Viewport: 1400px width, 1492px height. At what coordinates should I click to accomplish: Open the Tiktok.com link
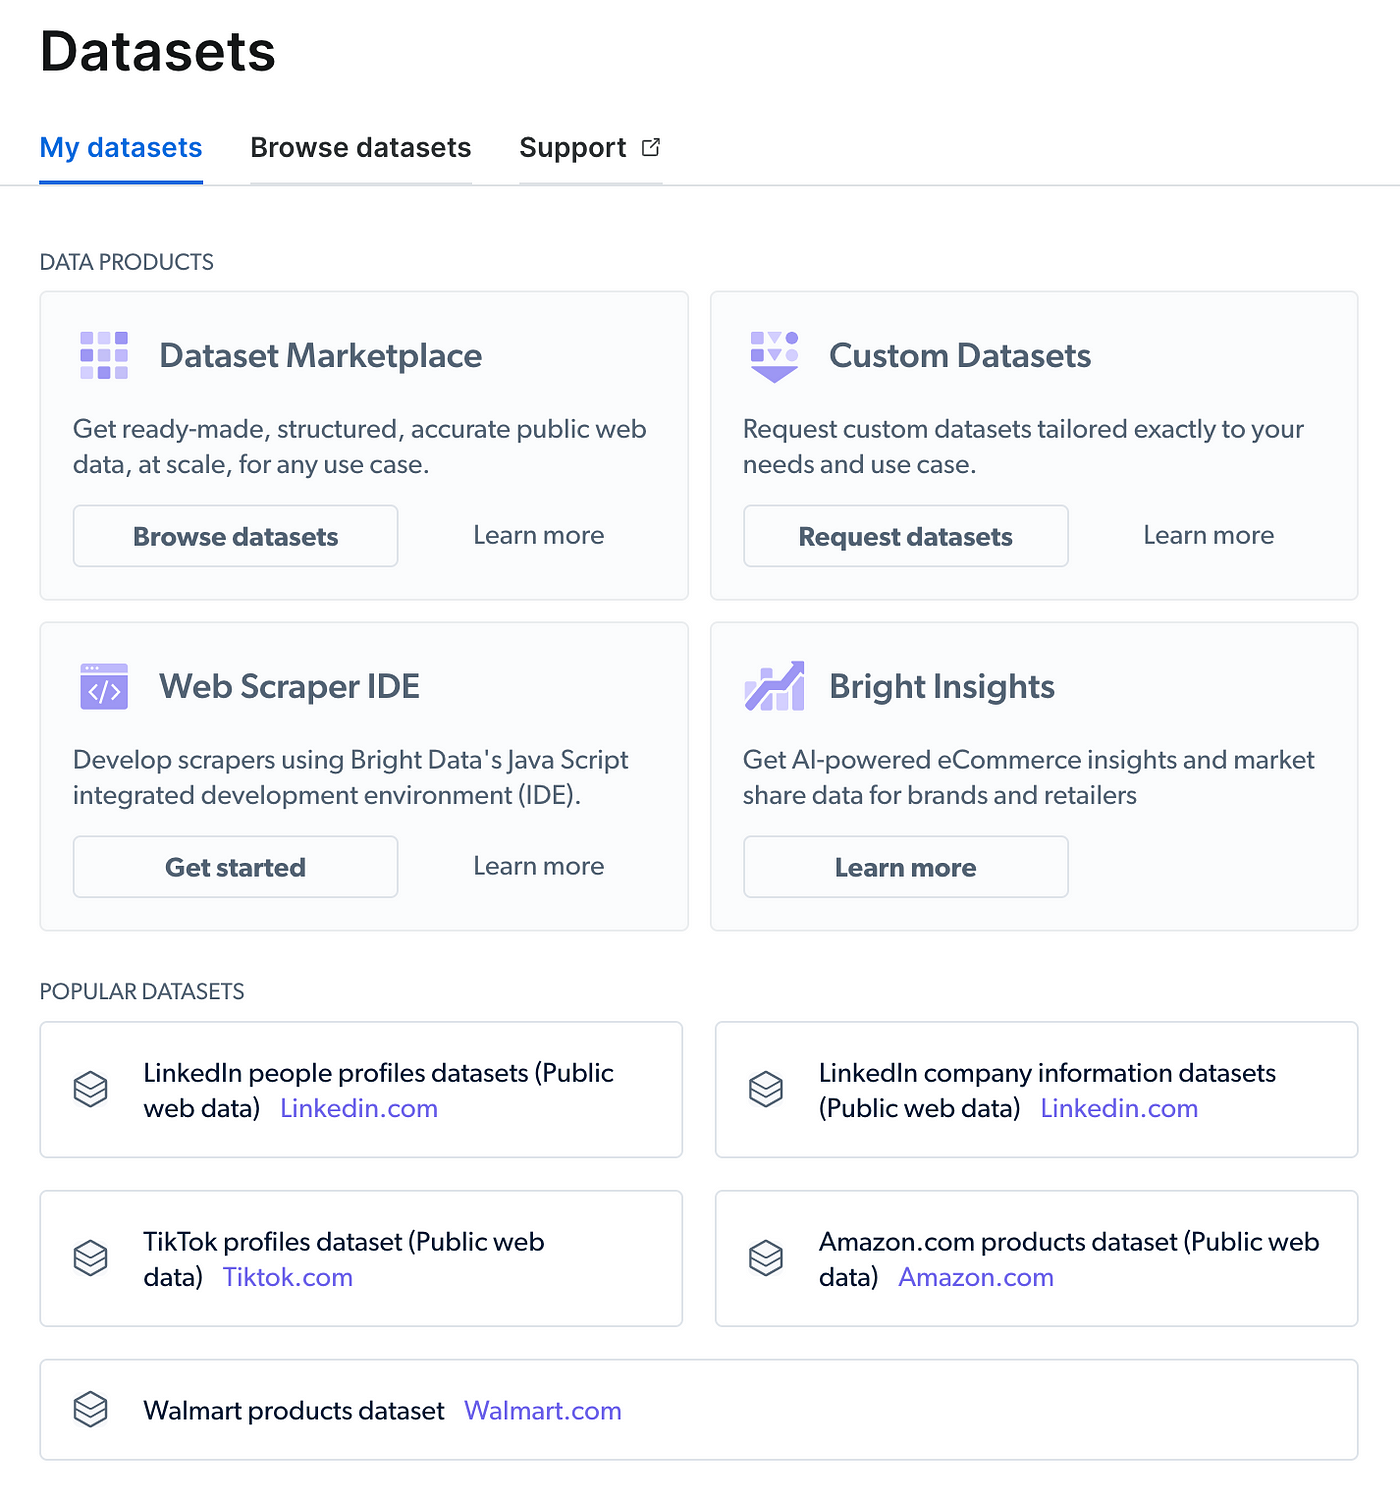[288, 1277]
